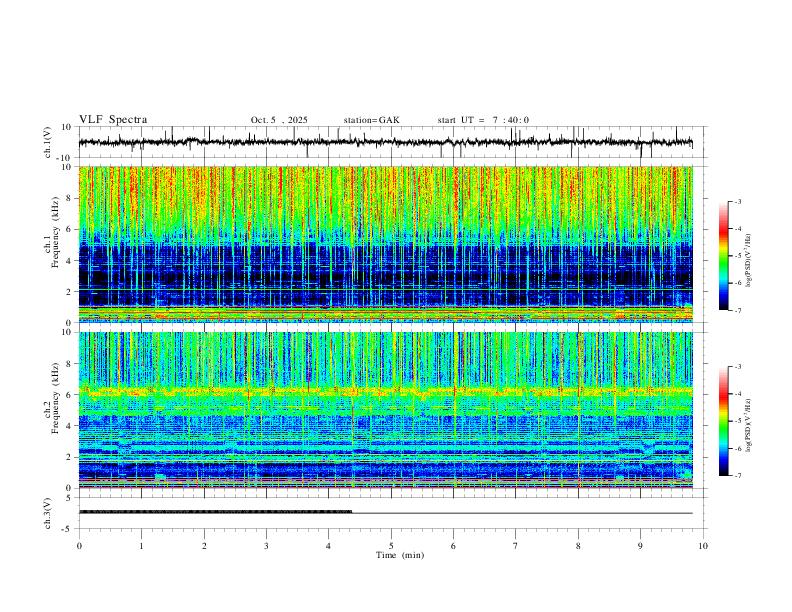Click time axis tick label "4"
This screenshot has height=612, width=792.
[329, 546]
